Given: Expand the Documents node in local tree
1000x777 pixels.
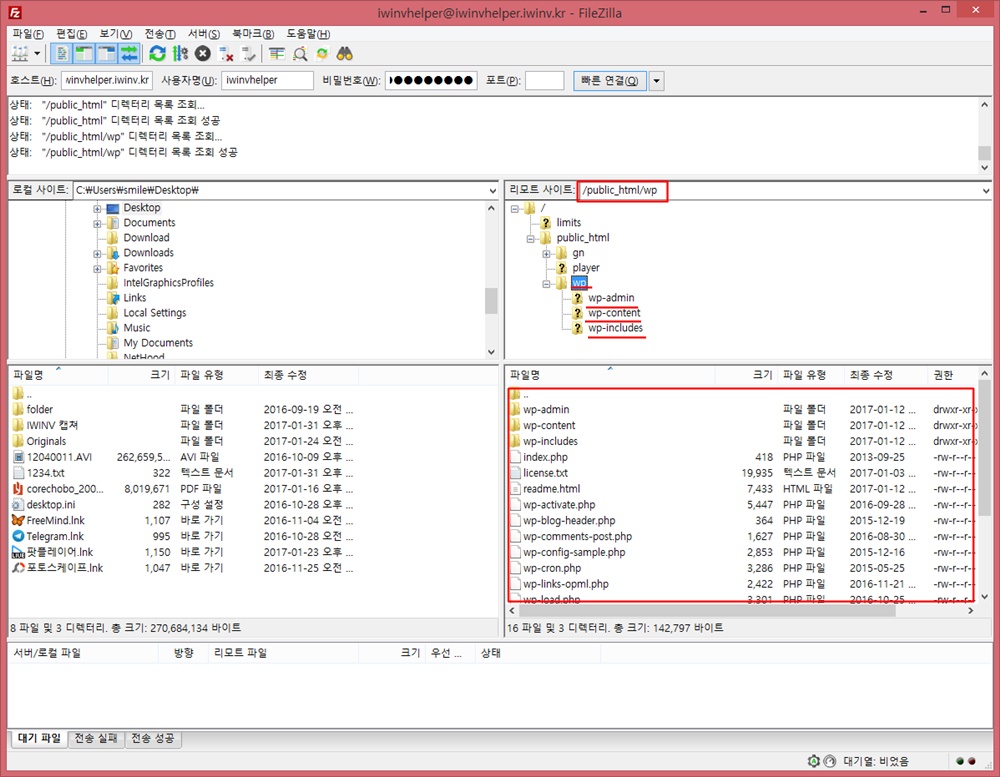Looking at the screenshot, I should click(97, 223).
